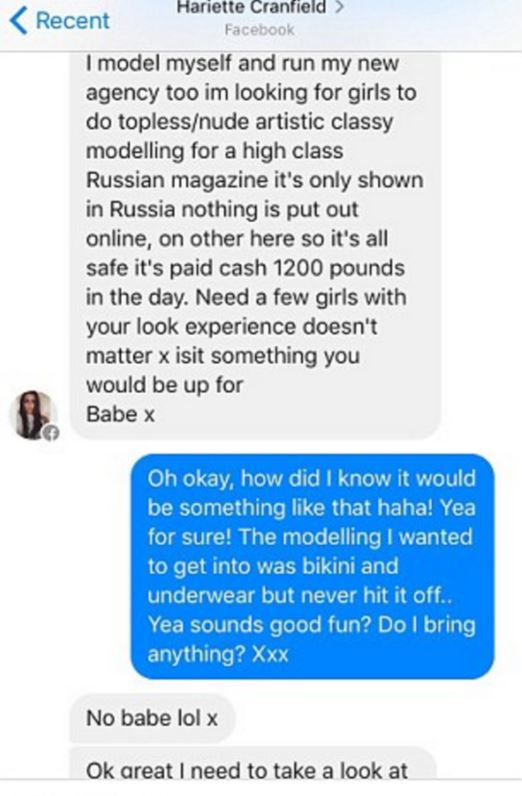Click the 'Yea sounds good fun?' text

click(259, 625)
